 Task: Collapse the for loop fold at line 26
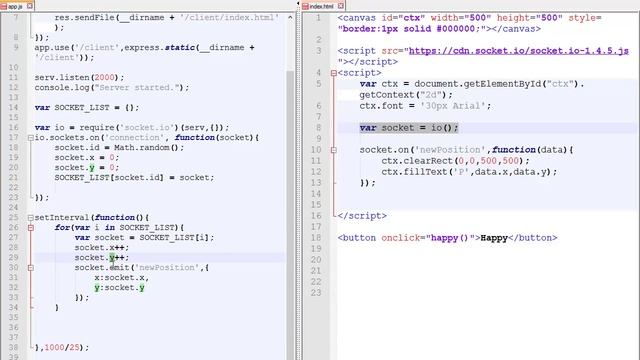pyautogui.click(x=31, y=228)
